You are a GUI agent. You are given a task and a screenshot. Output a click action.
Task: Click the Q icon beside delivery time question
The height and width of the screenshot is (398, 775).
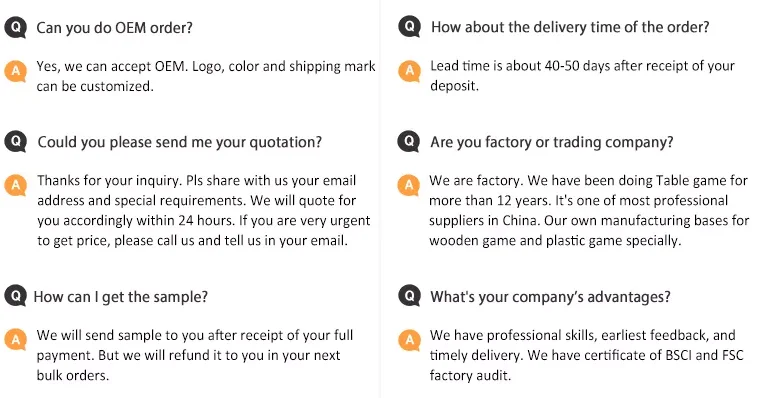point(409,27)
